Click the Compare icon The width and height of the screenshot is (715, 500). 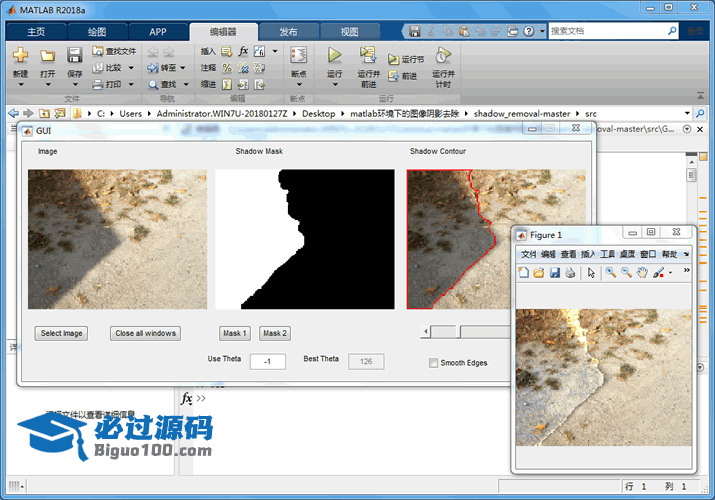[98, 68]
